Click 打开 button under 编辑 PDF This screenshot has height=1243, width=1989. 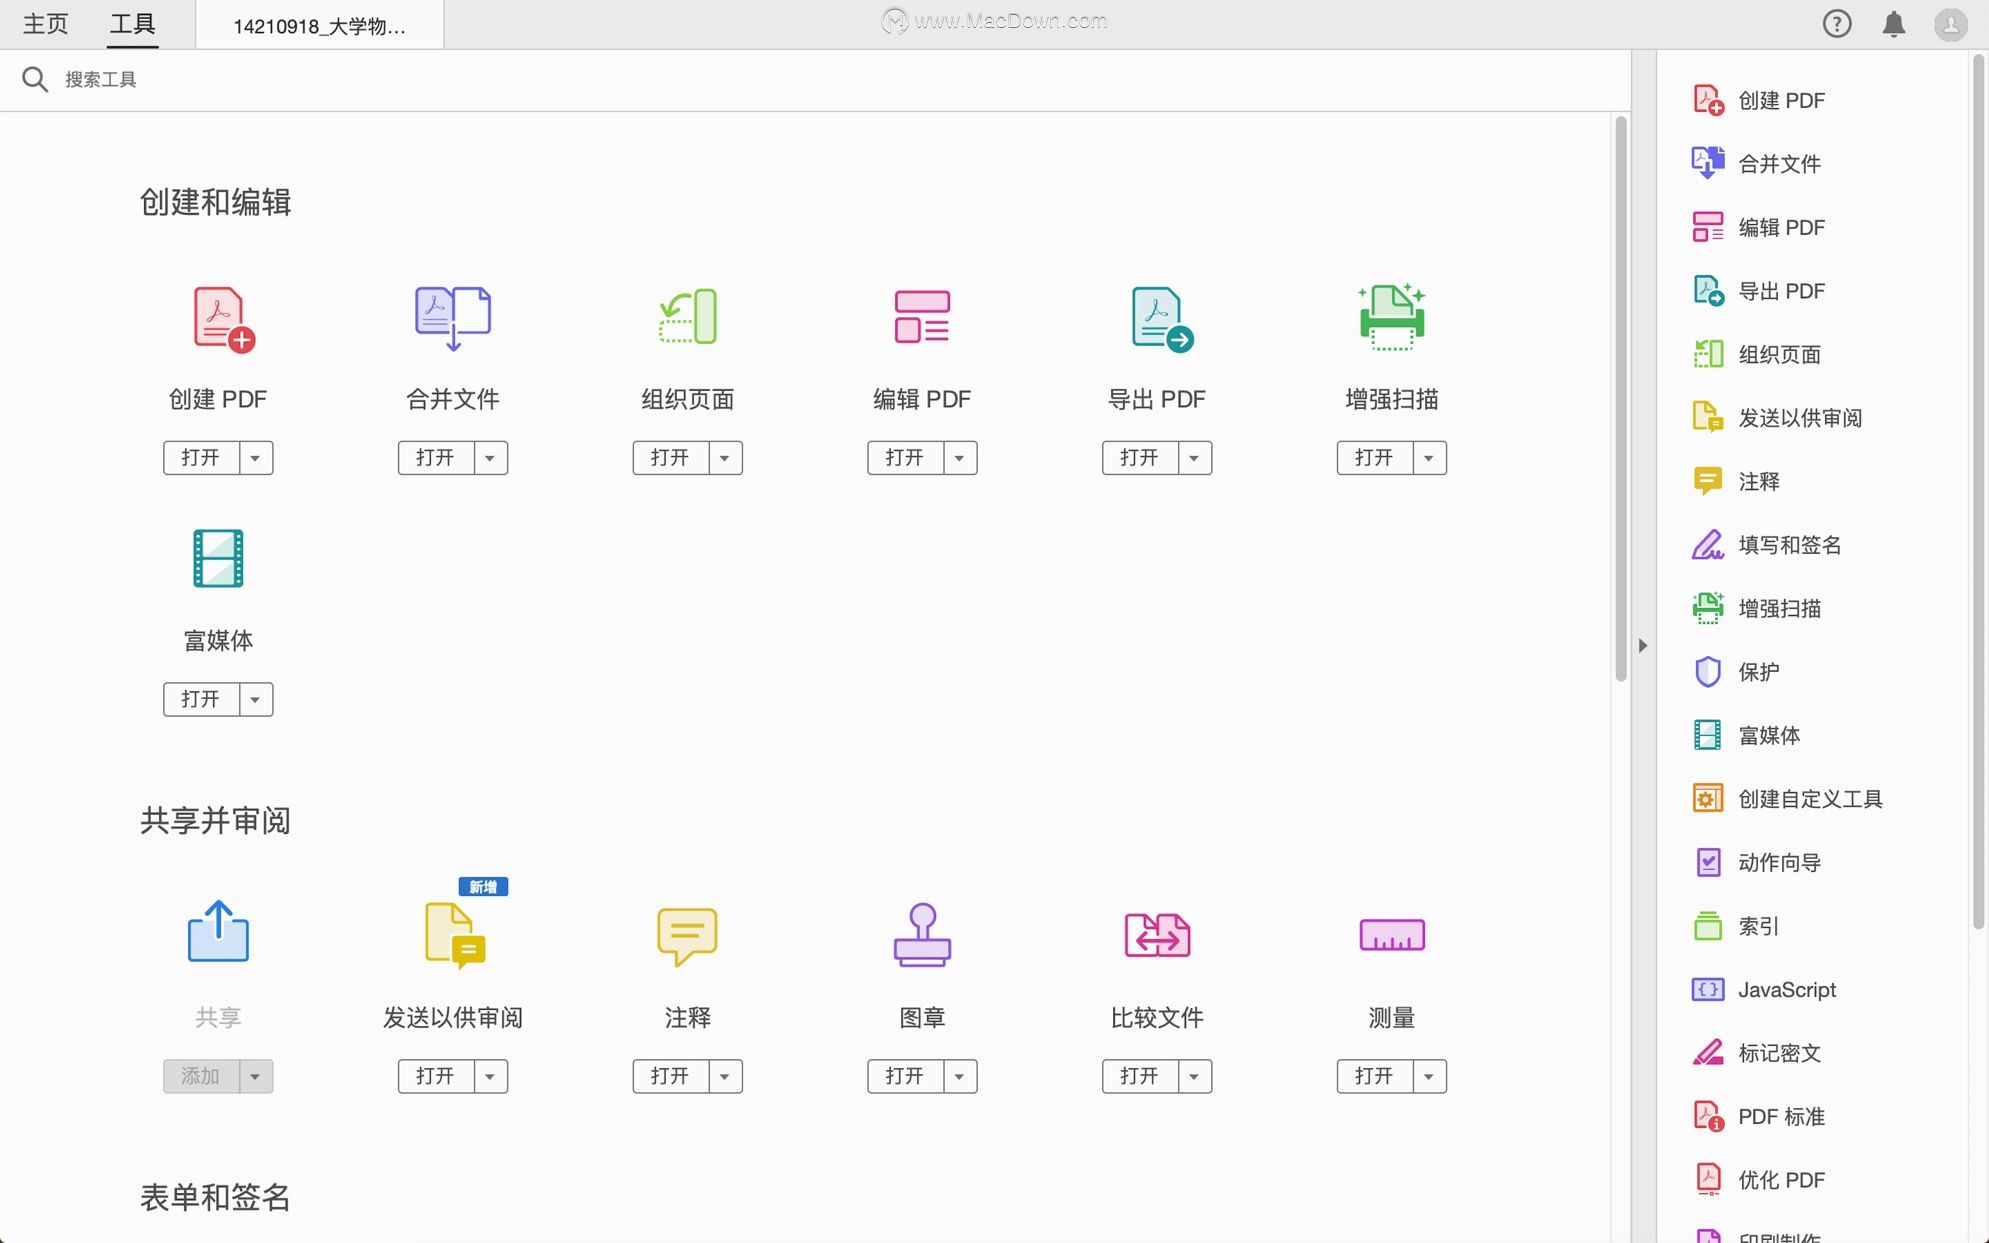[x=904, y=458]
